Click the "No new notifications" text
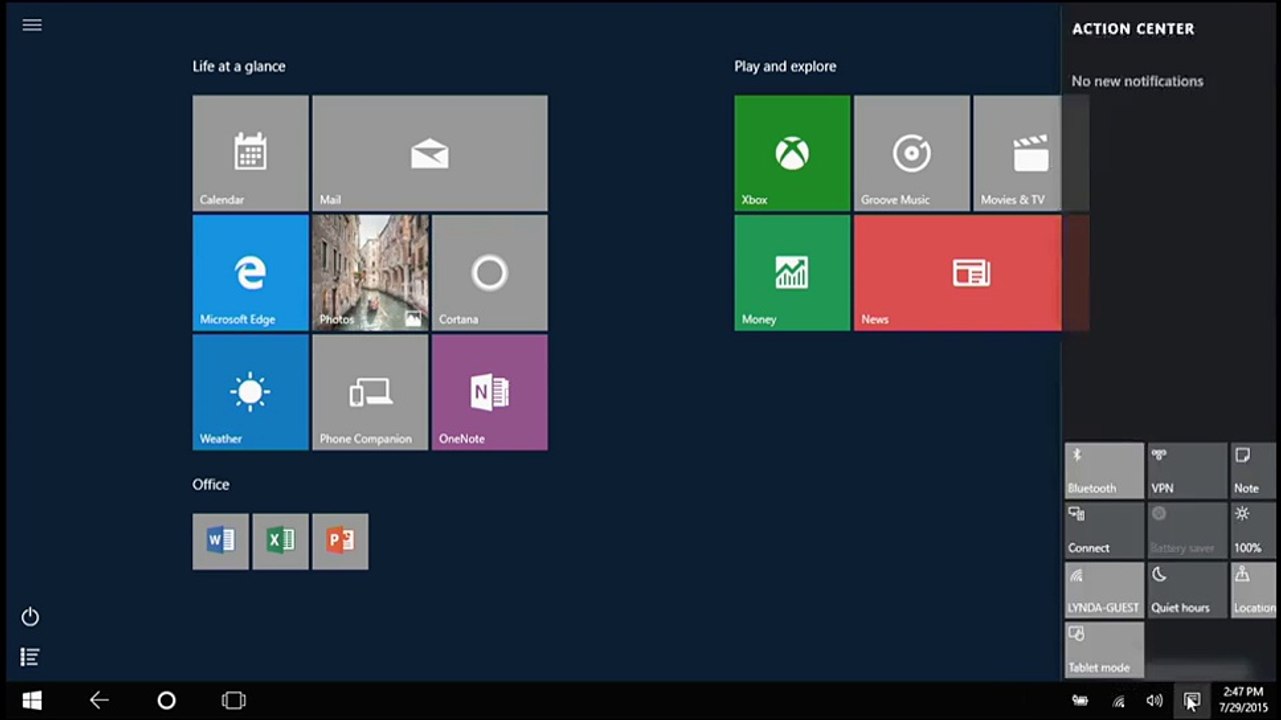The image size is (1281, 720). (1137, 81)
